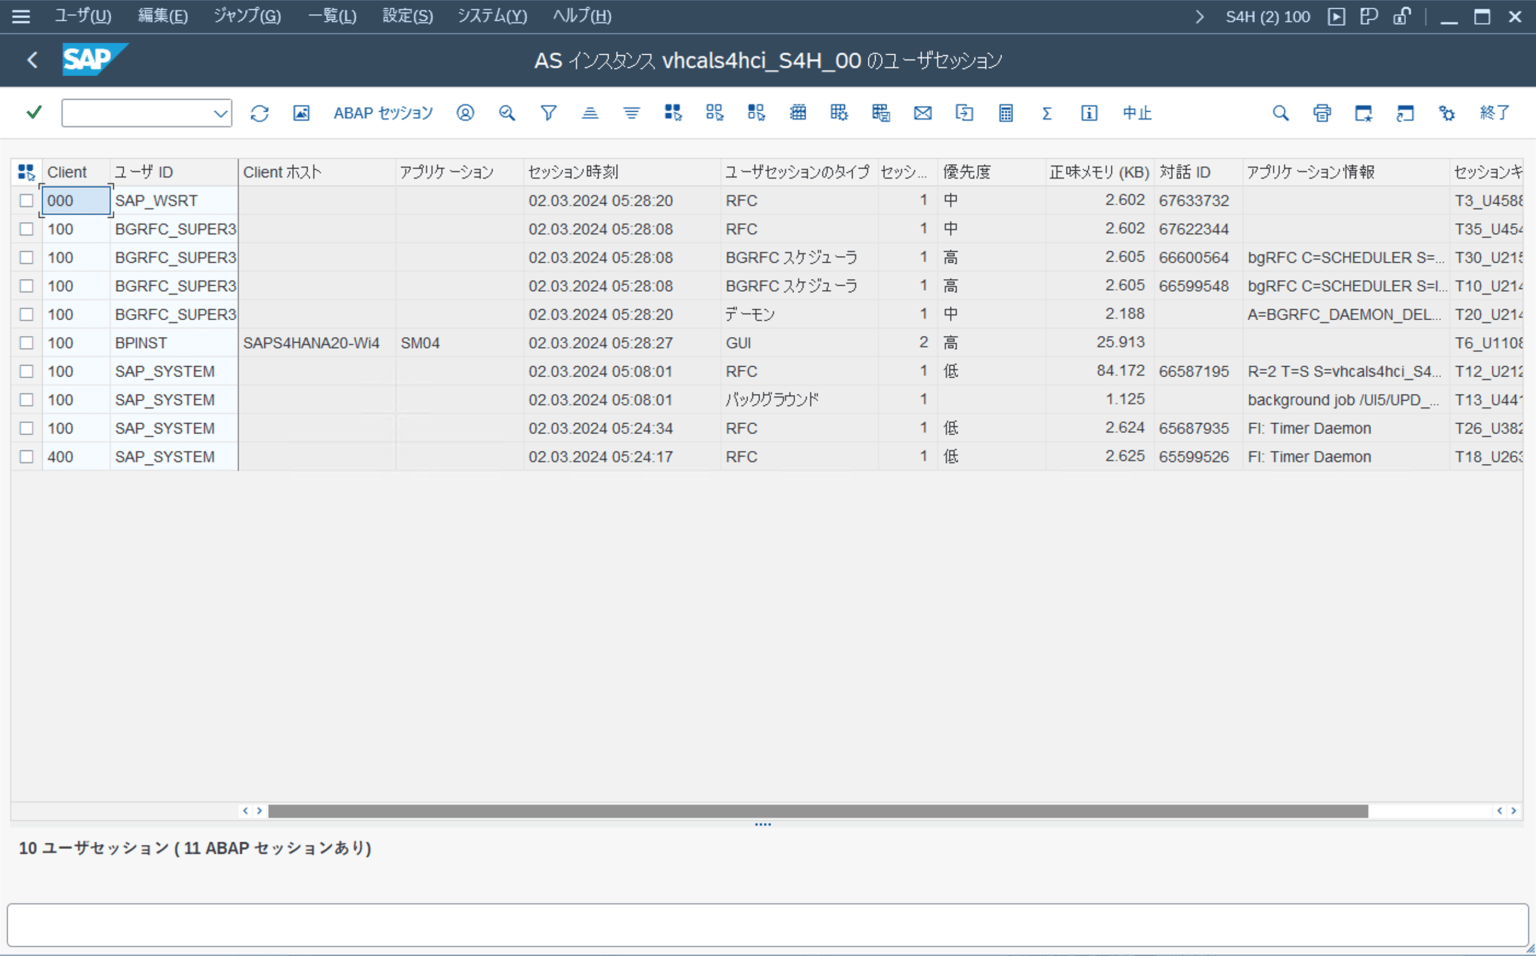Image resolution: width=1536 pixels, height=956 pixels.
Task: Select the checkbox on the BPINST row
Action: [x=26, y=342]
